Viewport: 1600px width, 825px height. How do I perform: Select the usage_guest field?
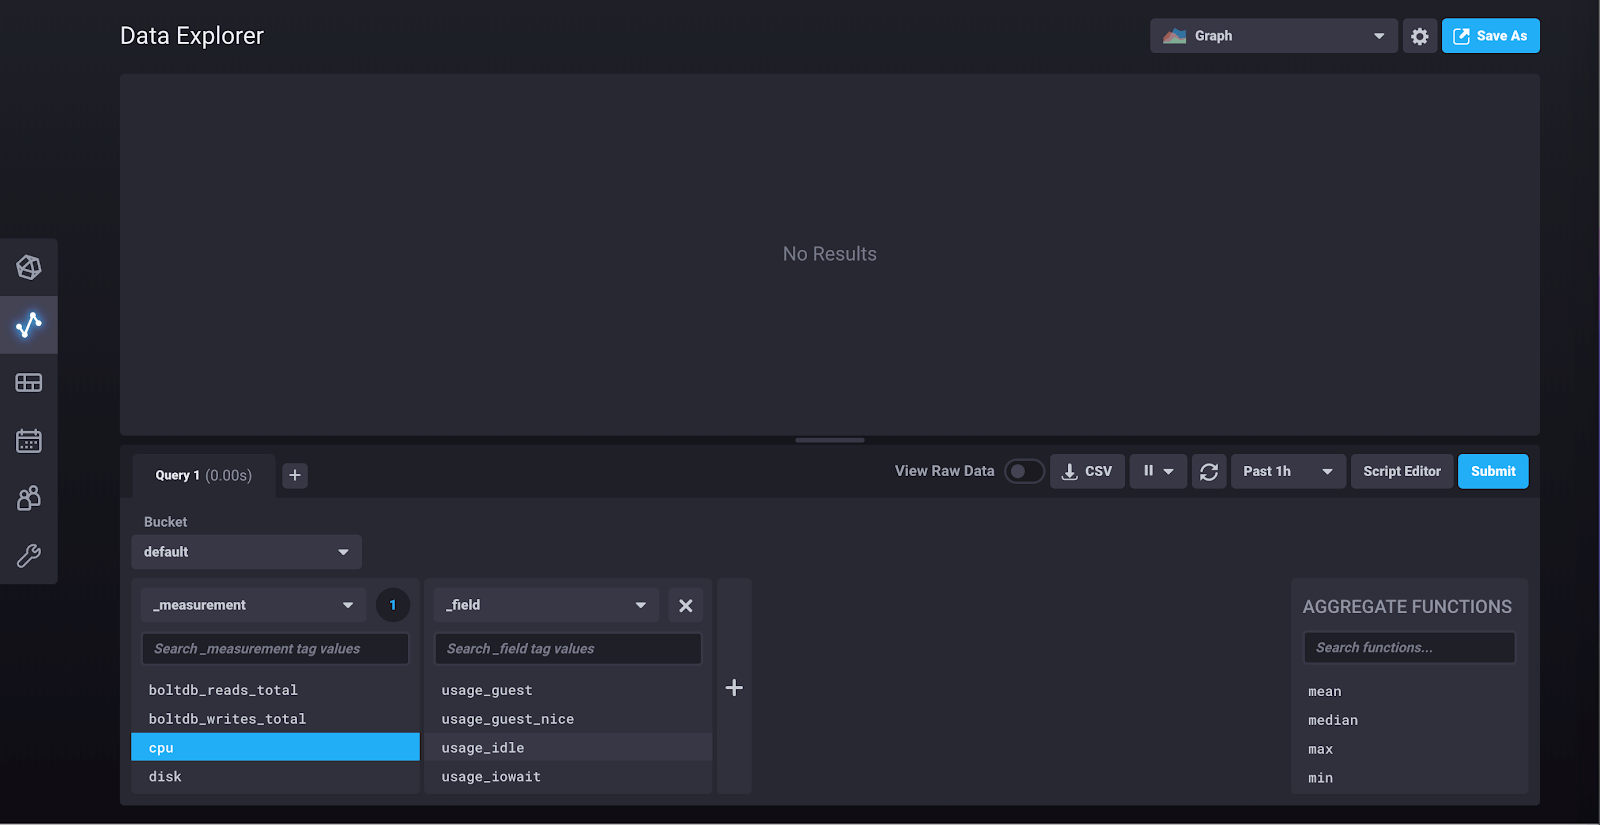pyautogui.click(x=568, y=690)
